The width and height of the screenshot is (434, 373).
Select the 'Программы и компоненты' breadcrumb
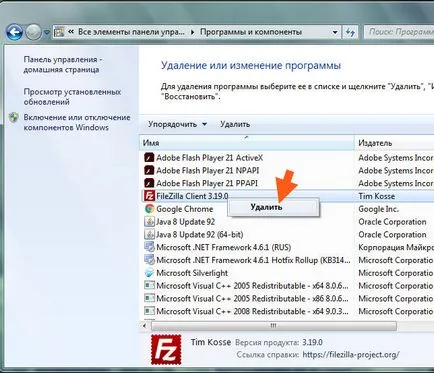pyautogui.click(x=251, y=32)
